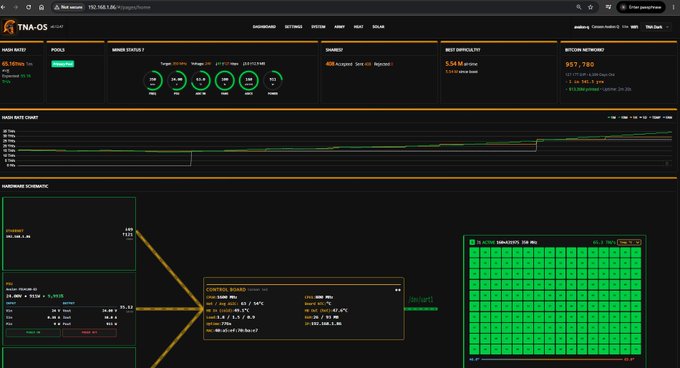Click the red POWER OFF button in PSU panel

pos(89,332)
